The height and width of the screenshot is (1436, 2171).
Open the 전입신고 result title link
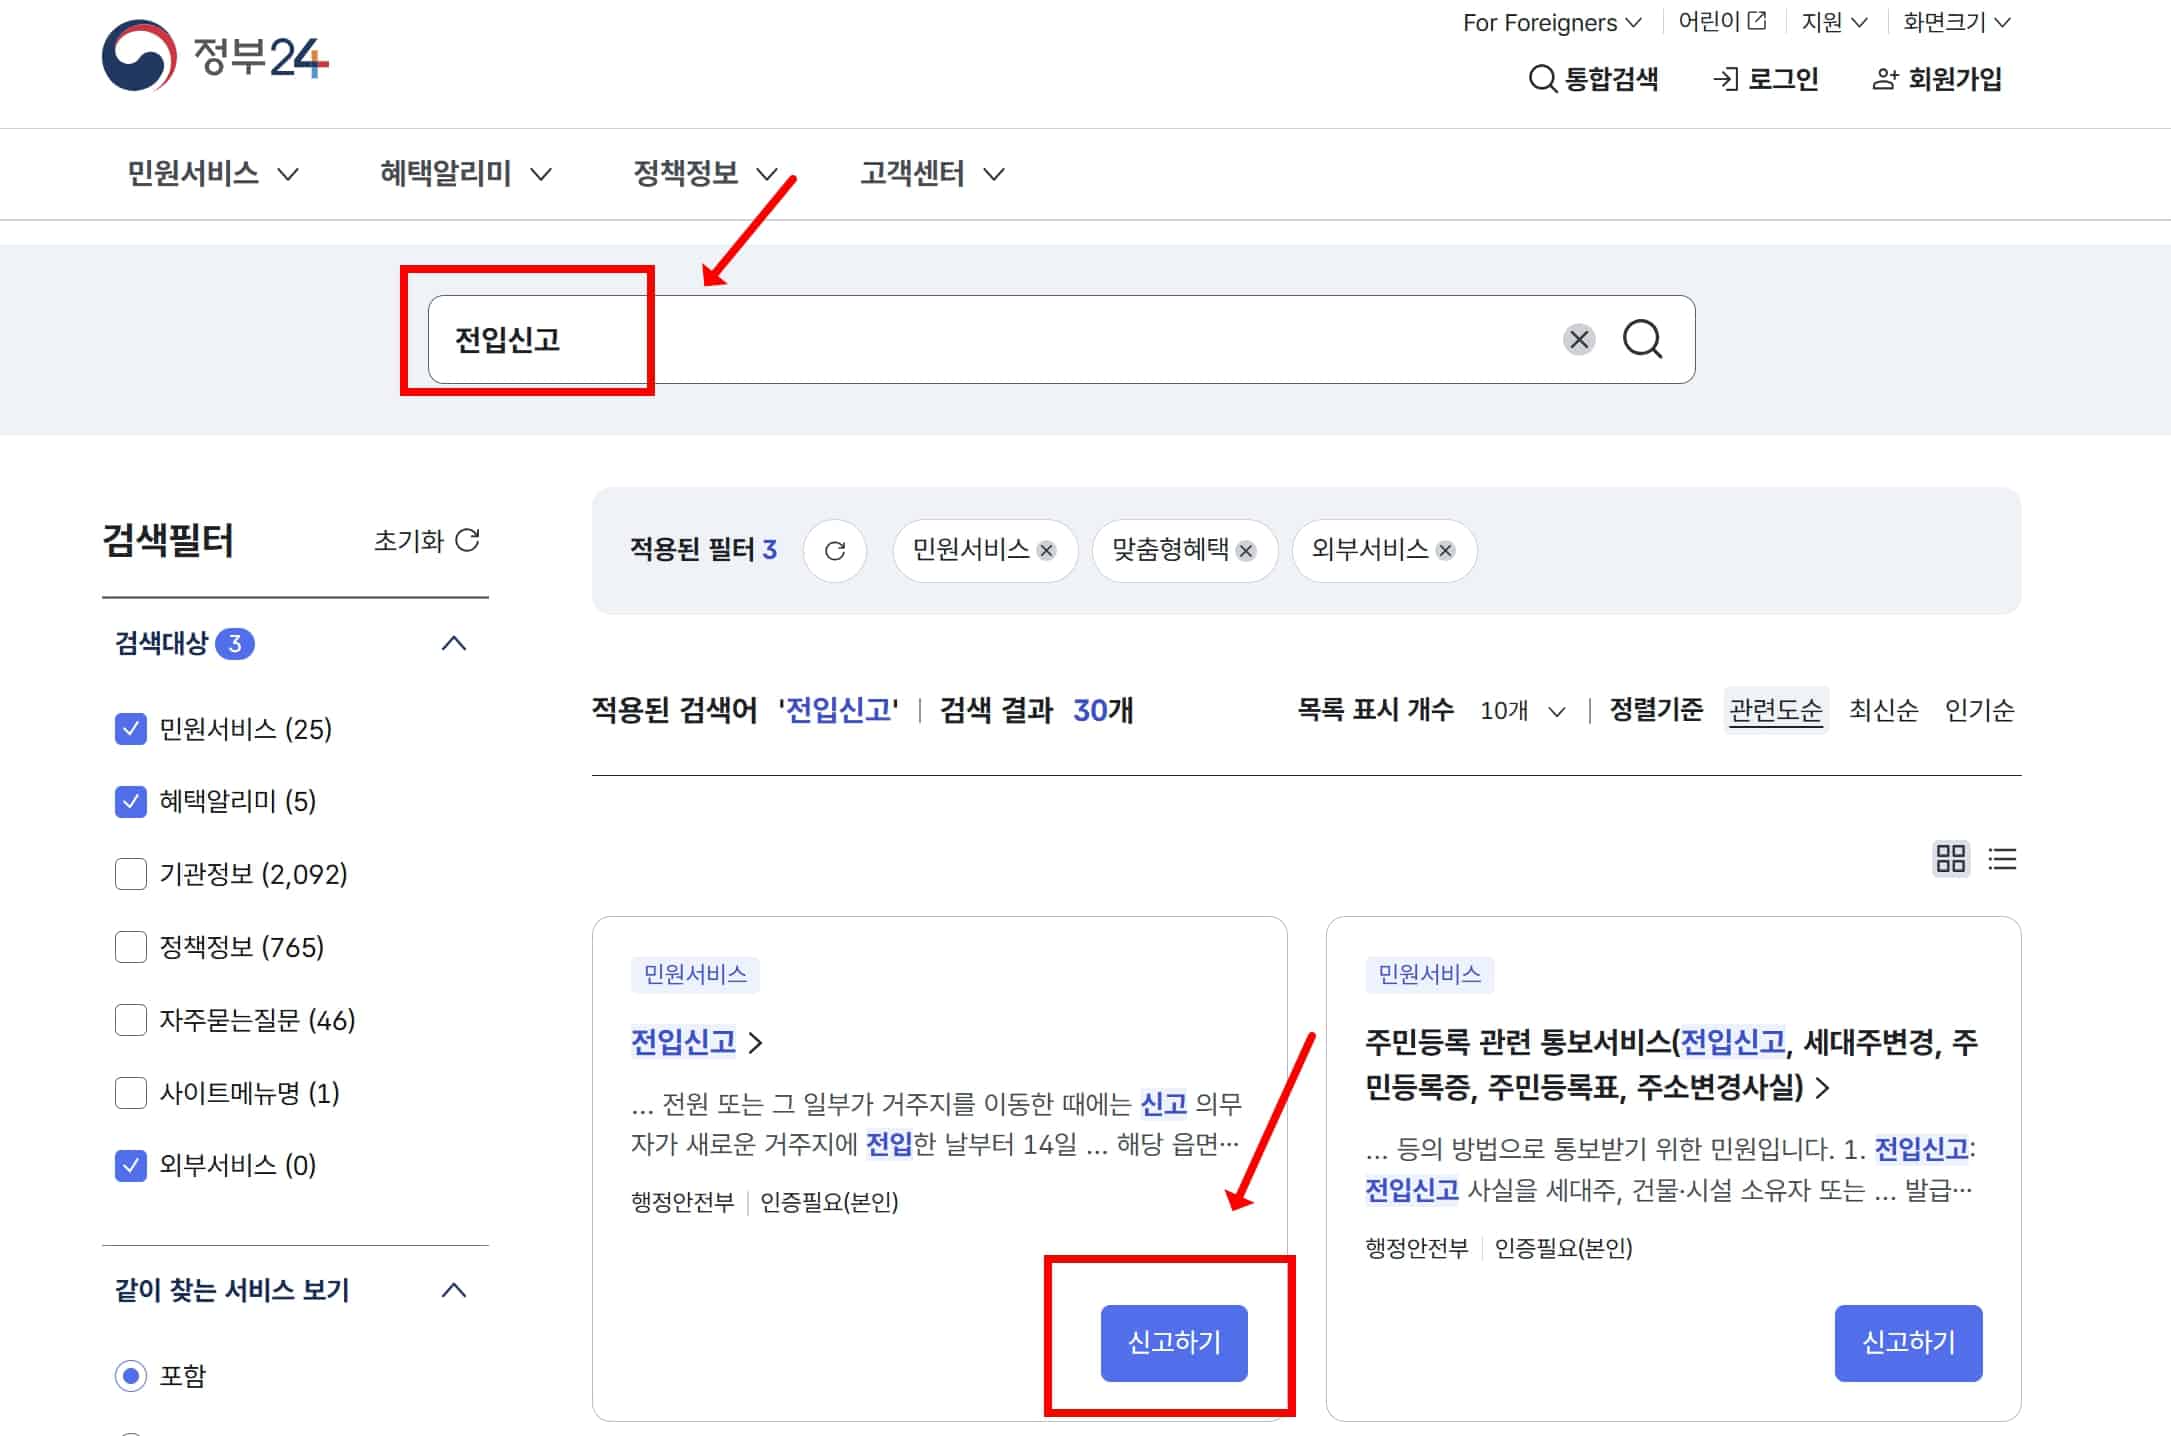click(x=697, y=1043)
